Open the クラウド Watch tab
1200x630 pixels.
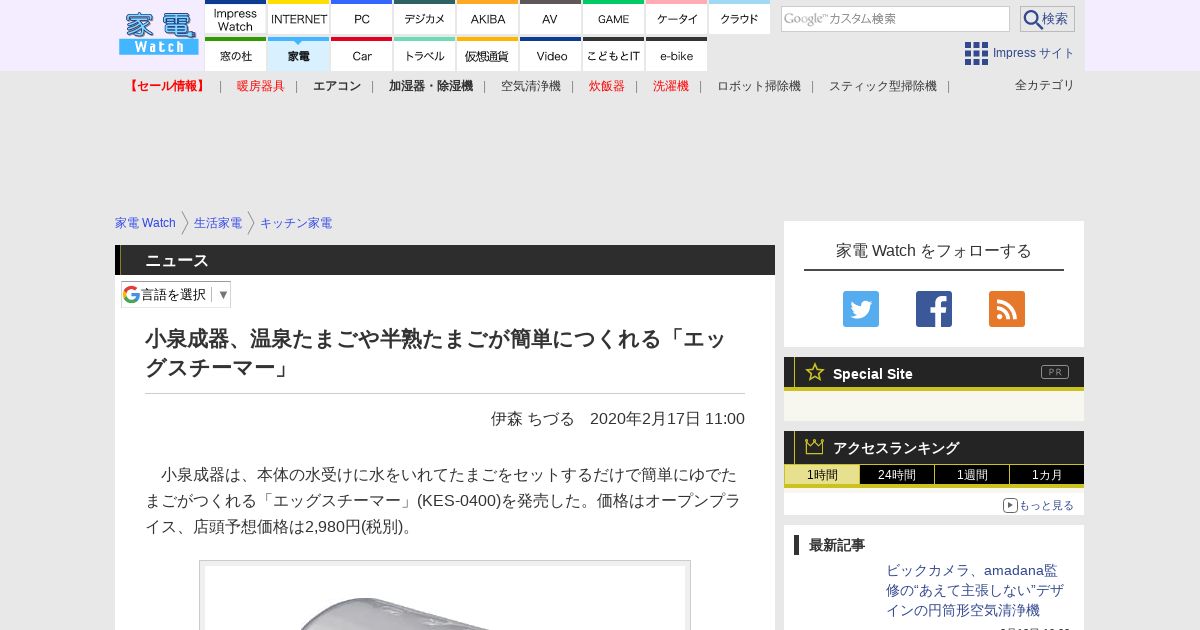tap(740, 18)
